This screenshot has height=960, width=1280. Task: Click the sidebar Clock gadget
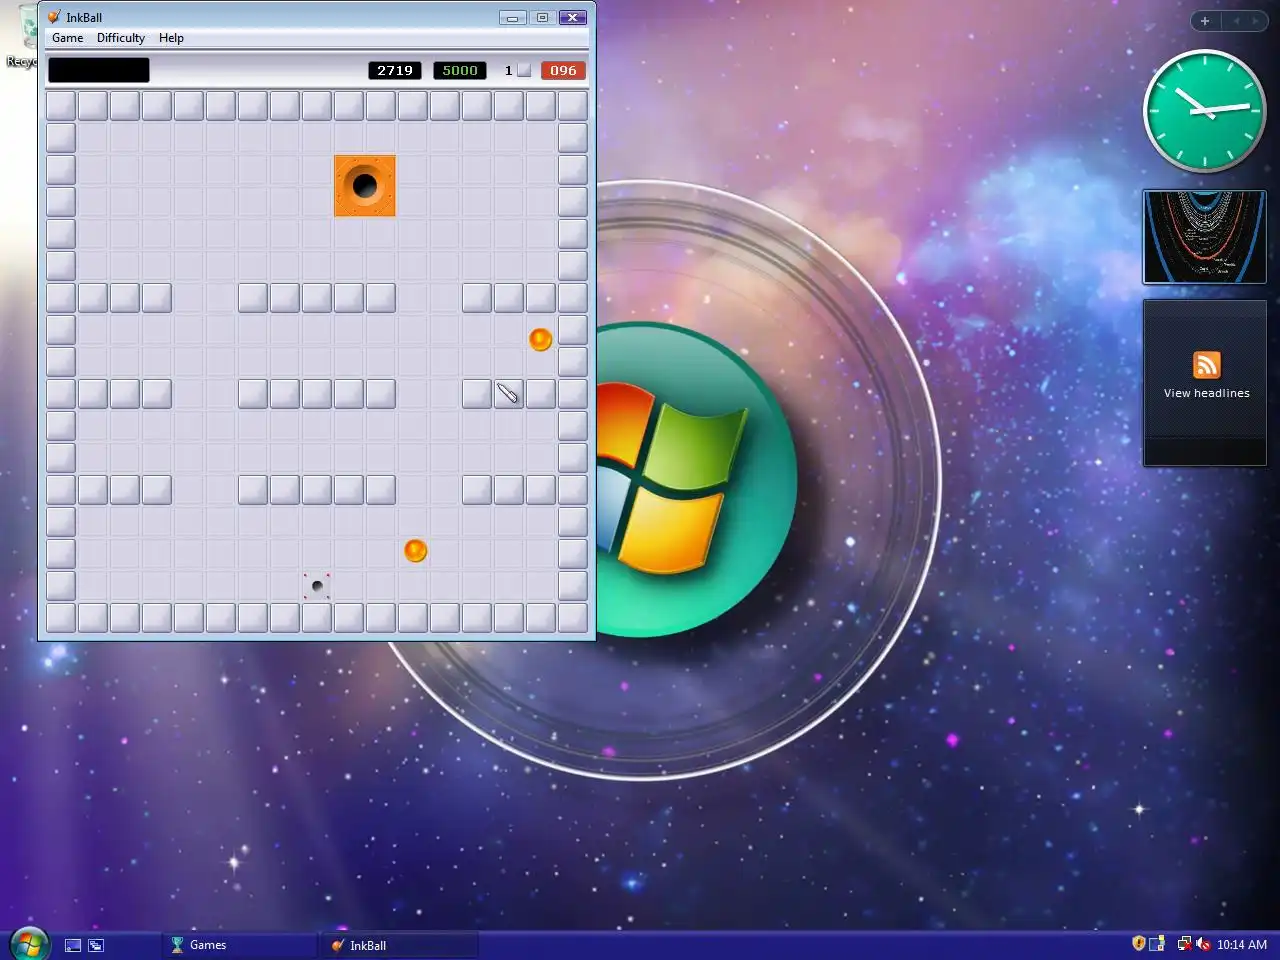click(1204, 111)
